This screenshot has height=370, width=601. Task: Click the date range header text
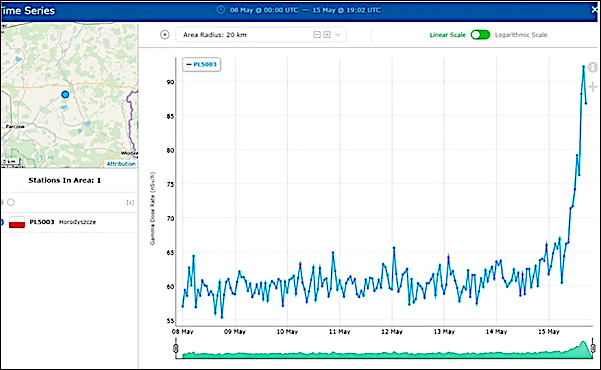click(x=305, y=10)
